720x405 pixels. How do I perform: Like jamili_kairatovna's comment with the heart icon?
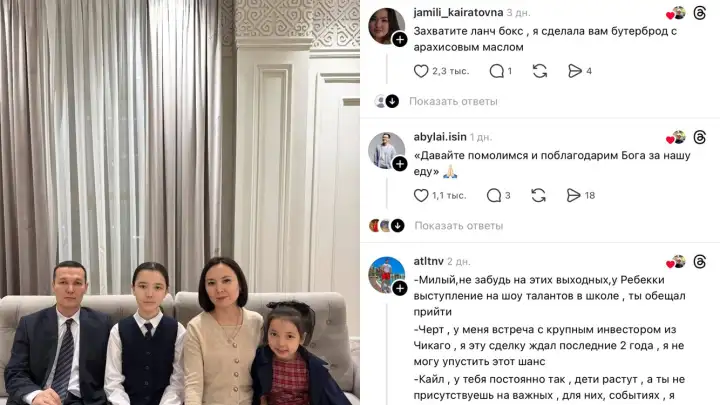[x=421, y=71]
